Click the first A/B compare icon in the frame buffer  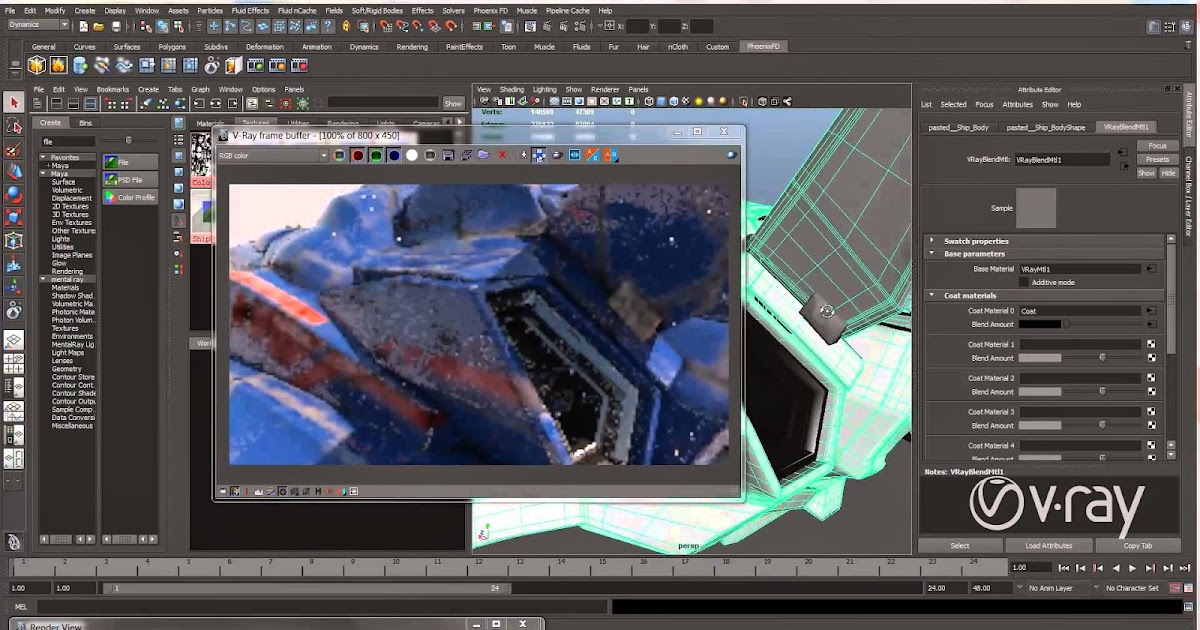(x=592, y=155)
